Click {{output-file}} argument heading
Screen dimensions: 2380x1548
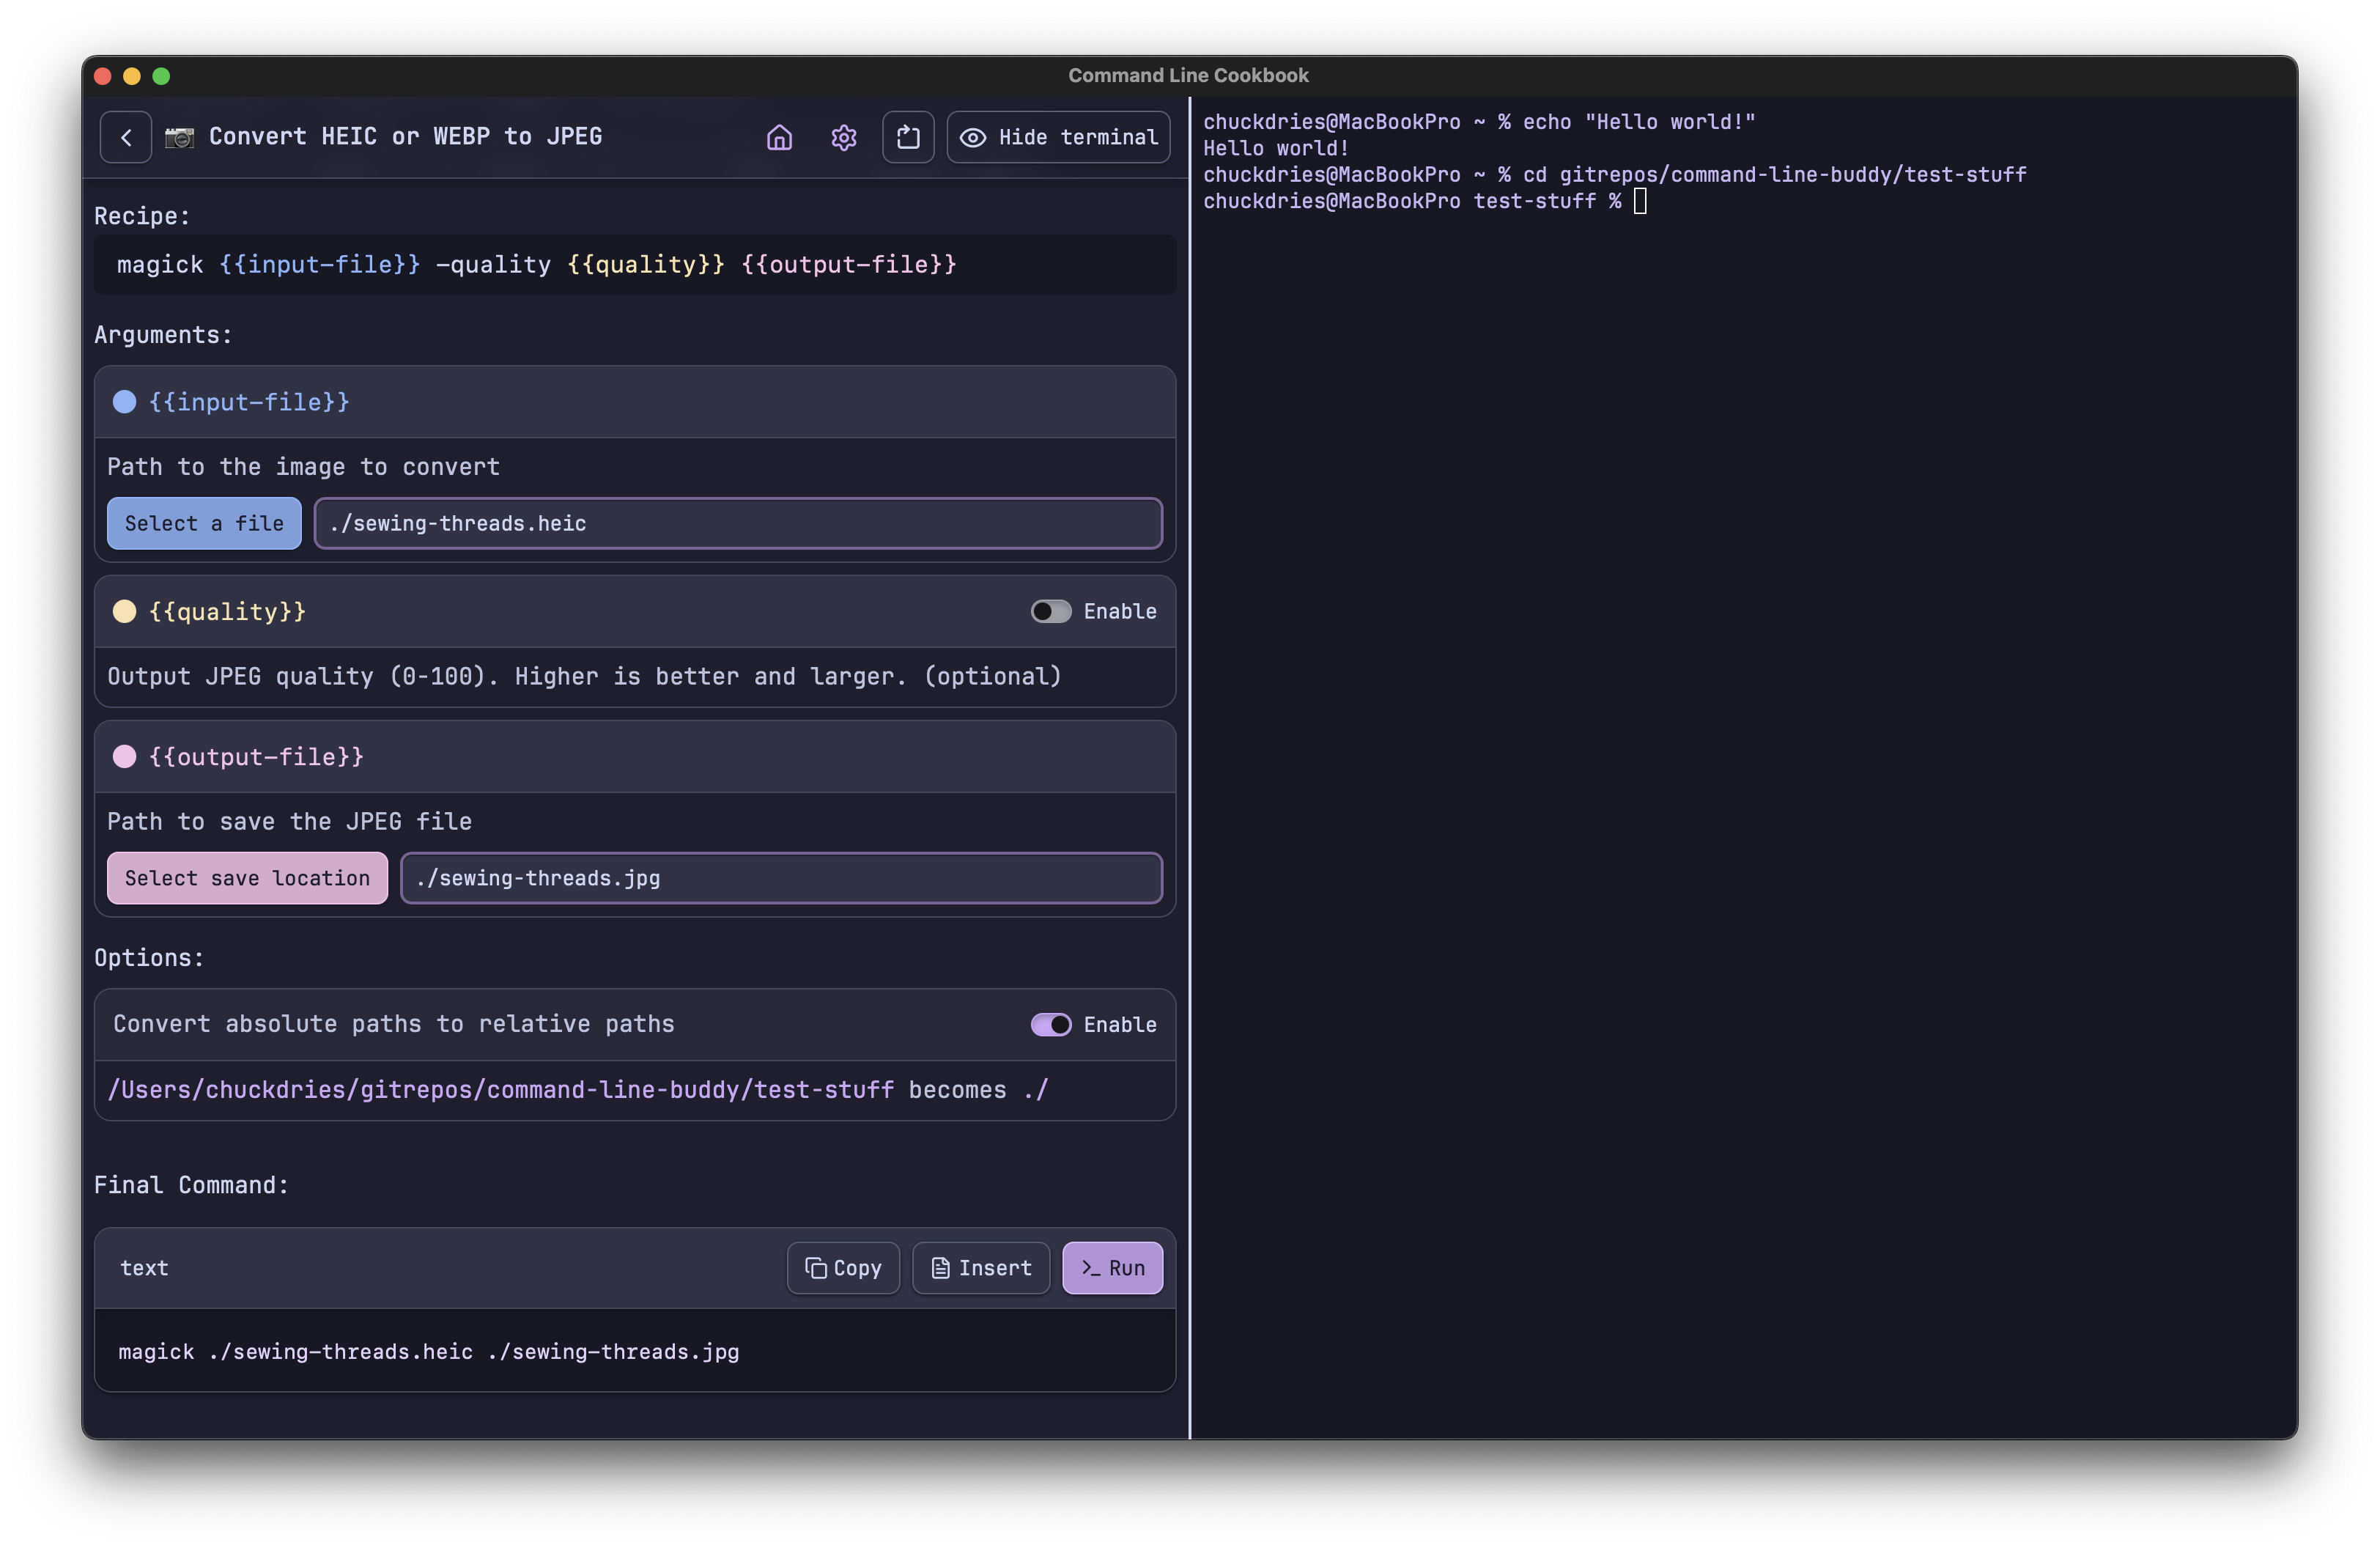click(256, 756)
